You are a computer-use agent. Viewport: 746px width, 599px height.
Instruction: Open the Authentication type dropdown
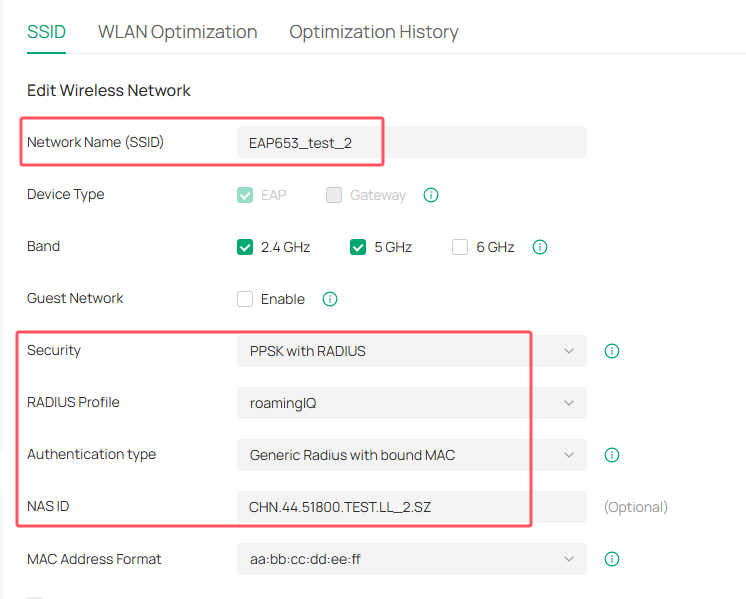tap(411, 455)
